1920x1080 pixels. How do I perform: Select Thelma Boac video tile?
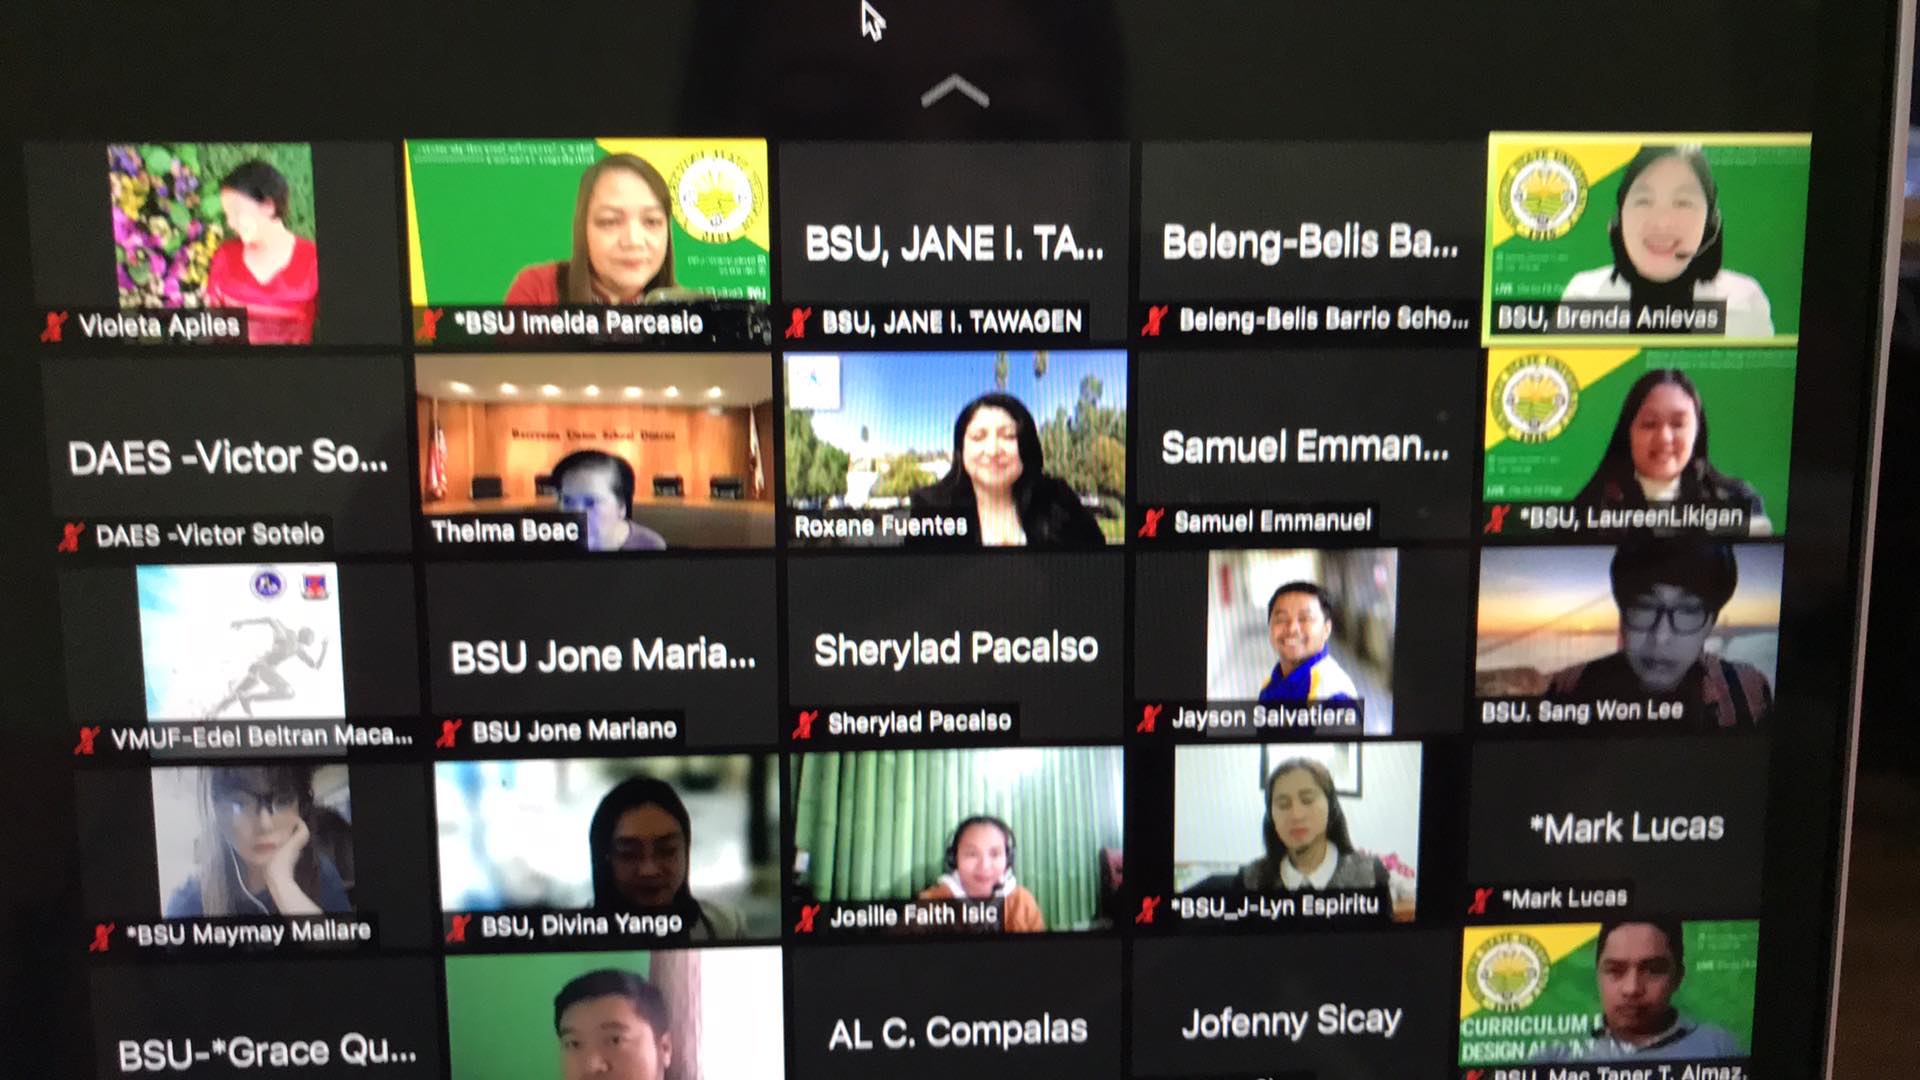(x=594, y=450)
